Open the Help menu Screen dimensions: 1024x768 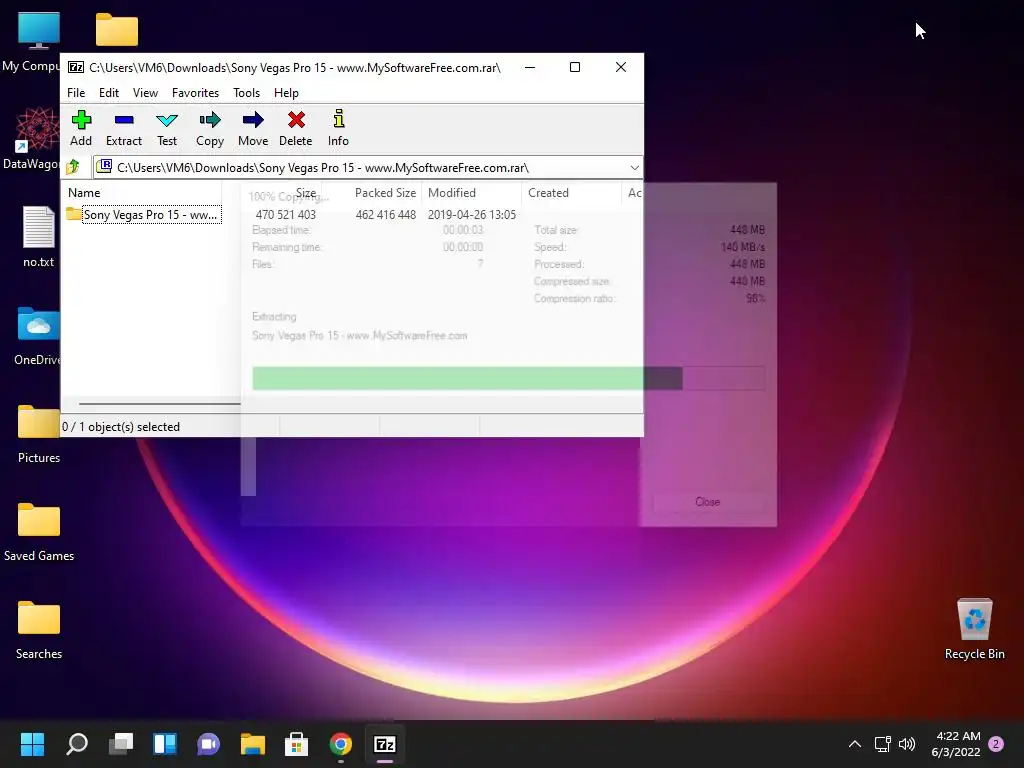(286, 93)
